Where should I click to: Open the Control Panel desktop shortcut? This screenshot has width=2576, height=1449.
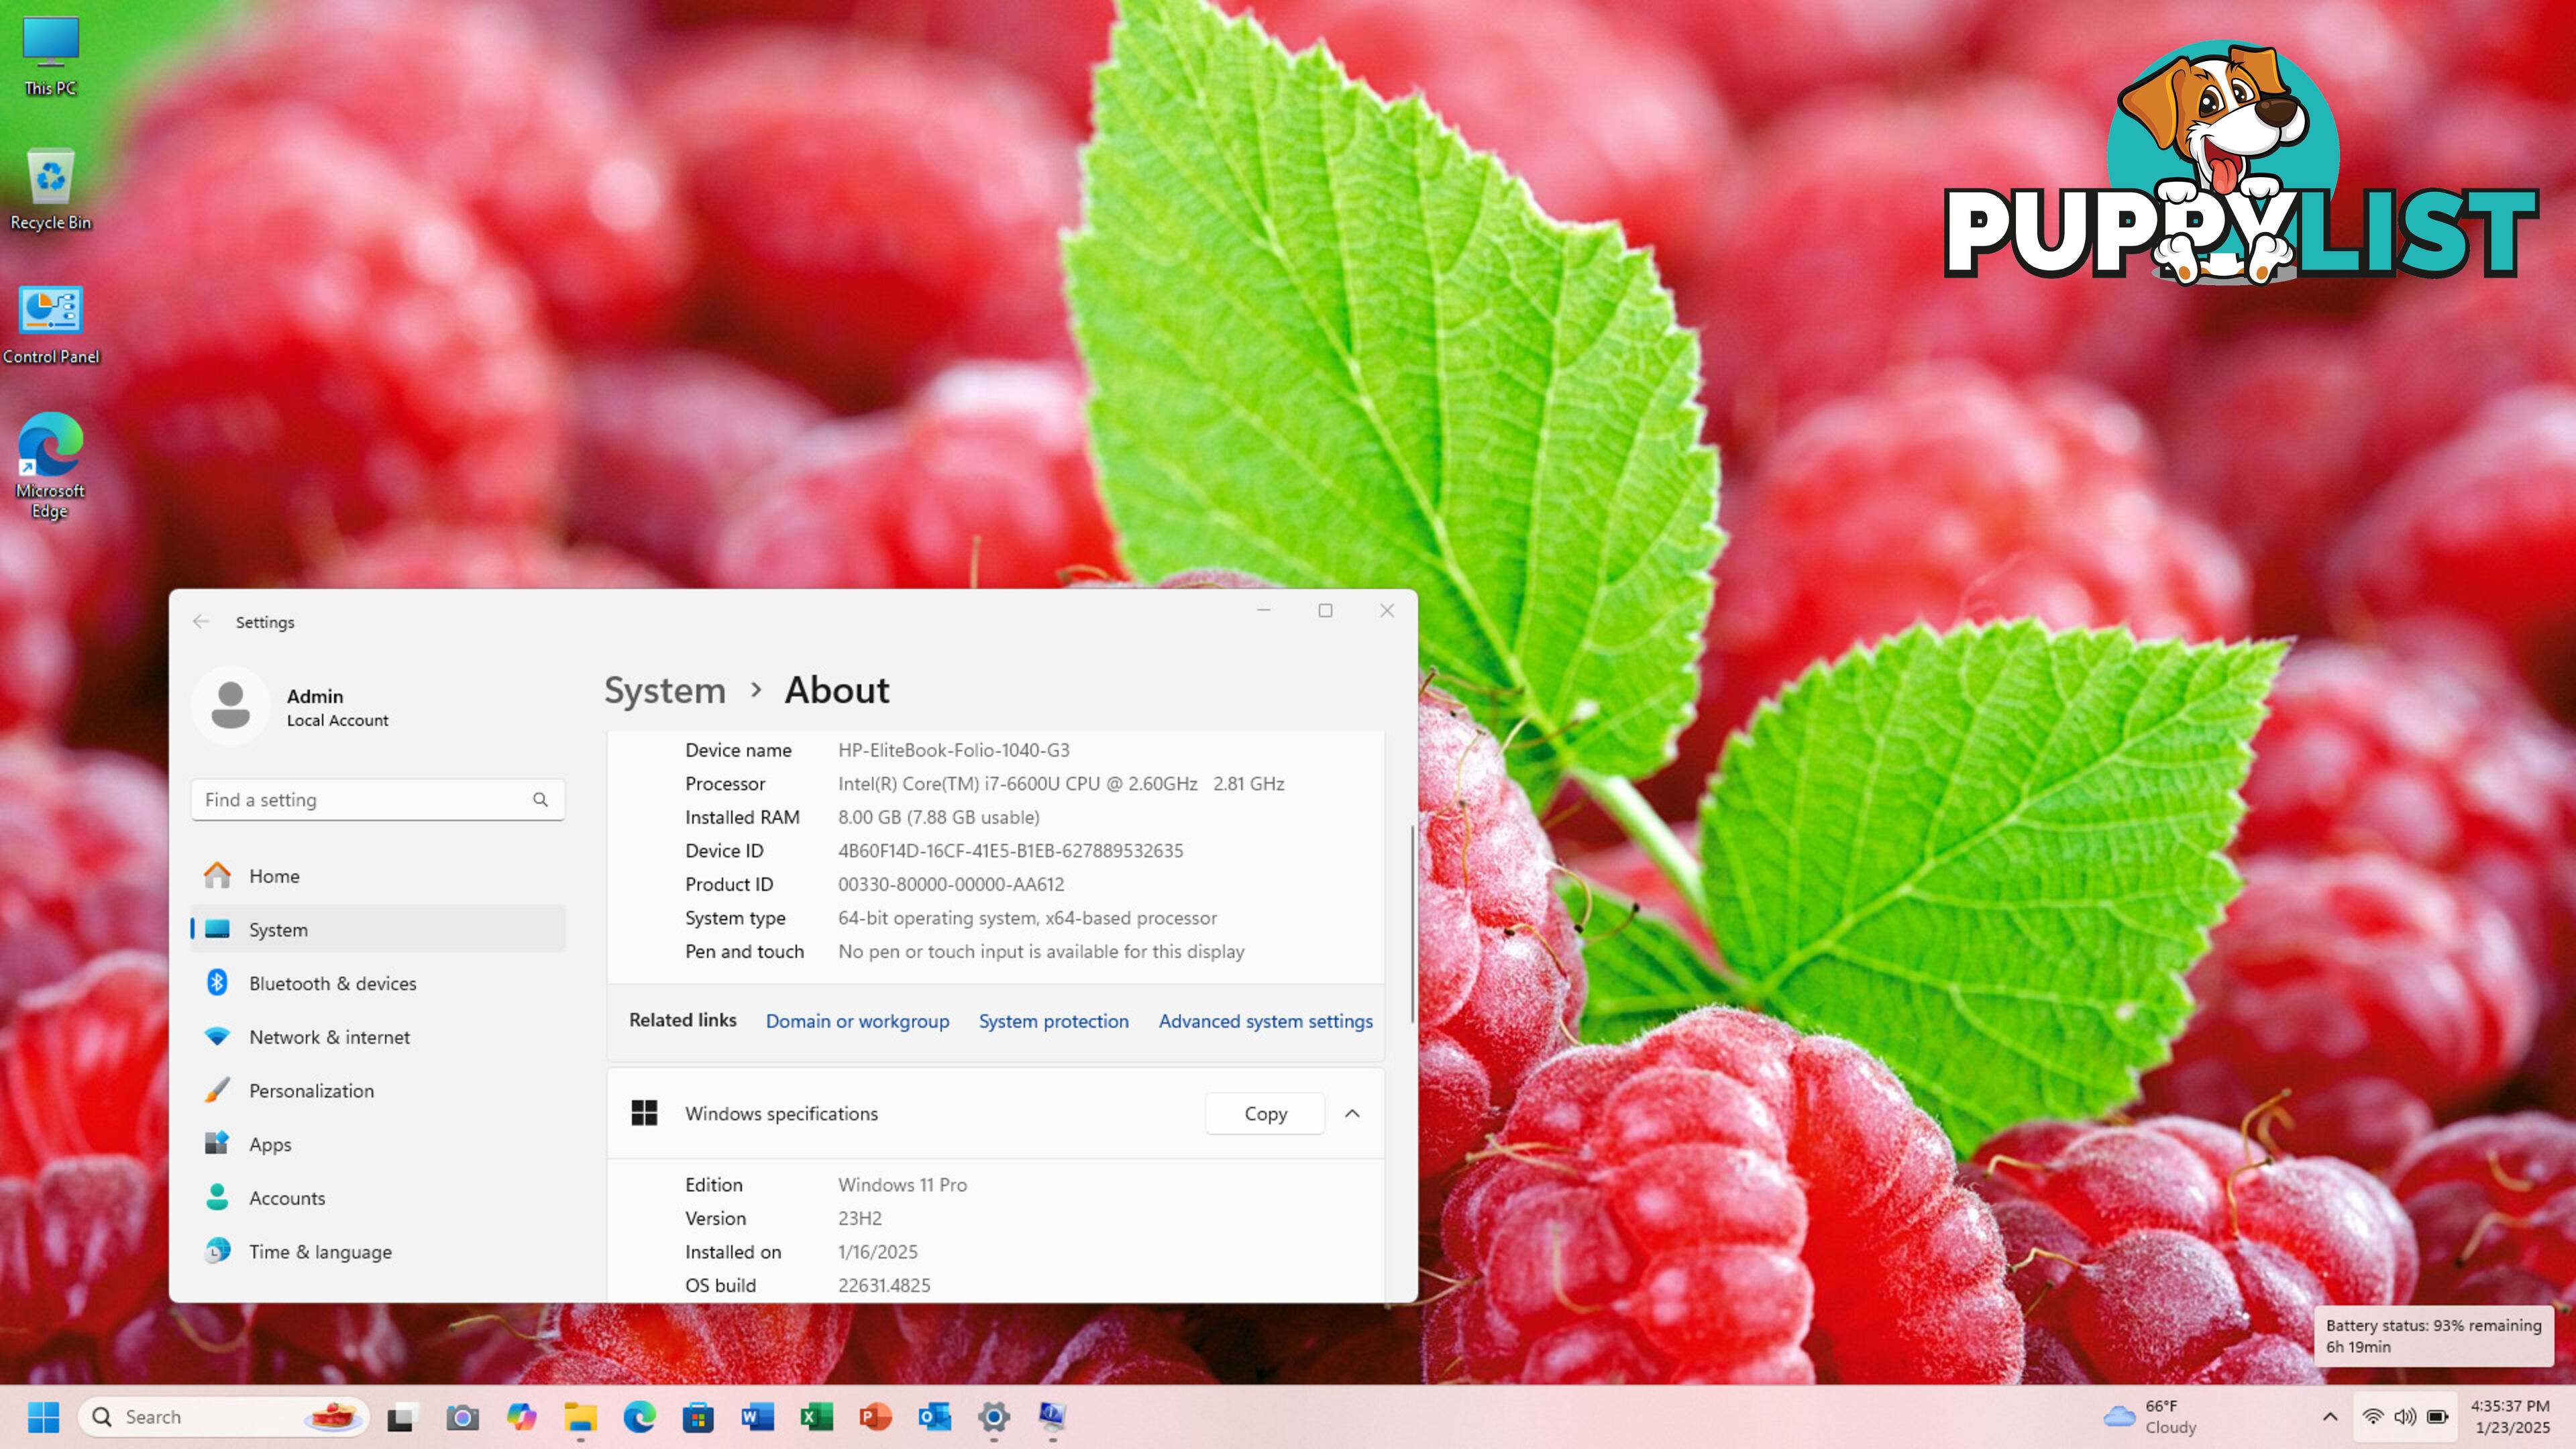coord(50,324)
